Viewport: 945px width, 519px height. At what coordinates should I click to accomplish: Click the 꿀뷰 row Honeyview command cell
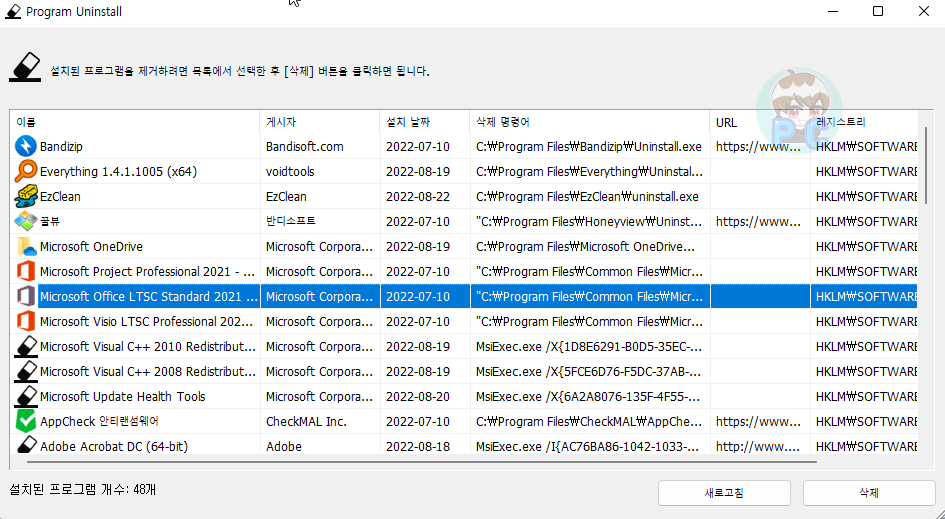pyautogui.click(x=589, y=222)
